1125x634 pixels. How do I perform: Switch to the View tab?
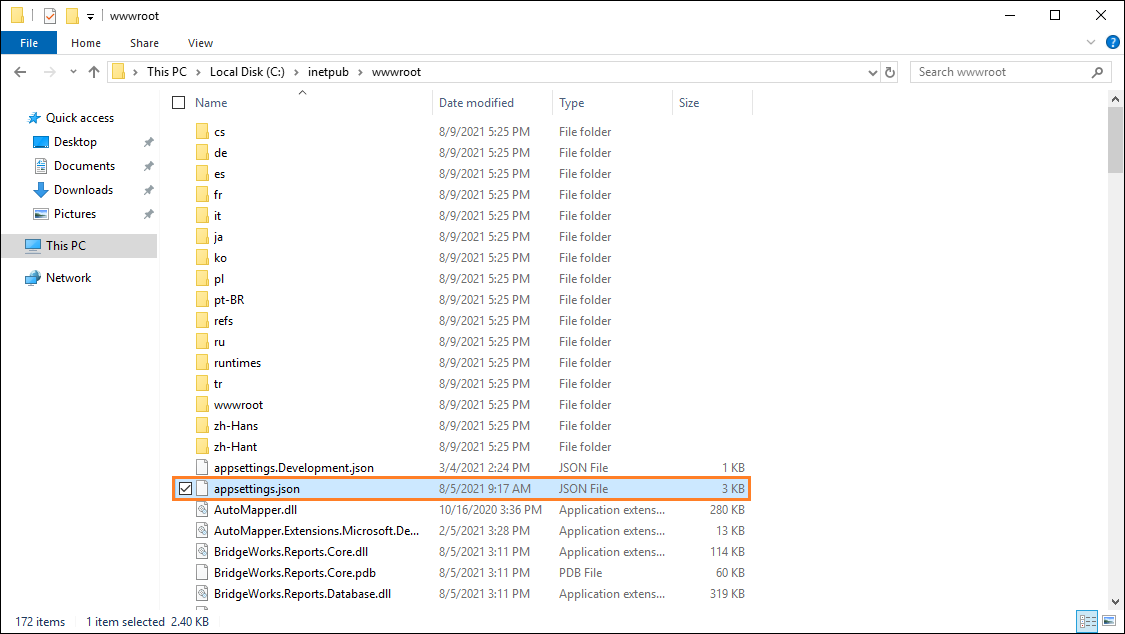tap(200, 43)
